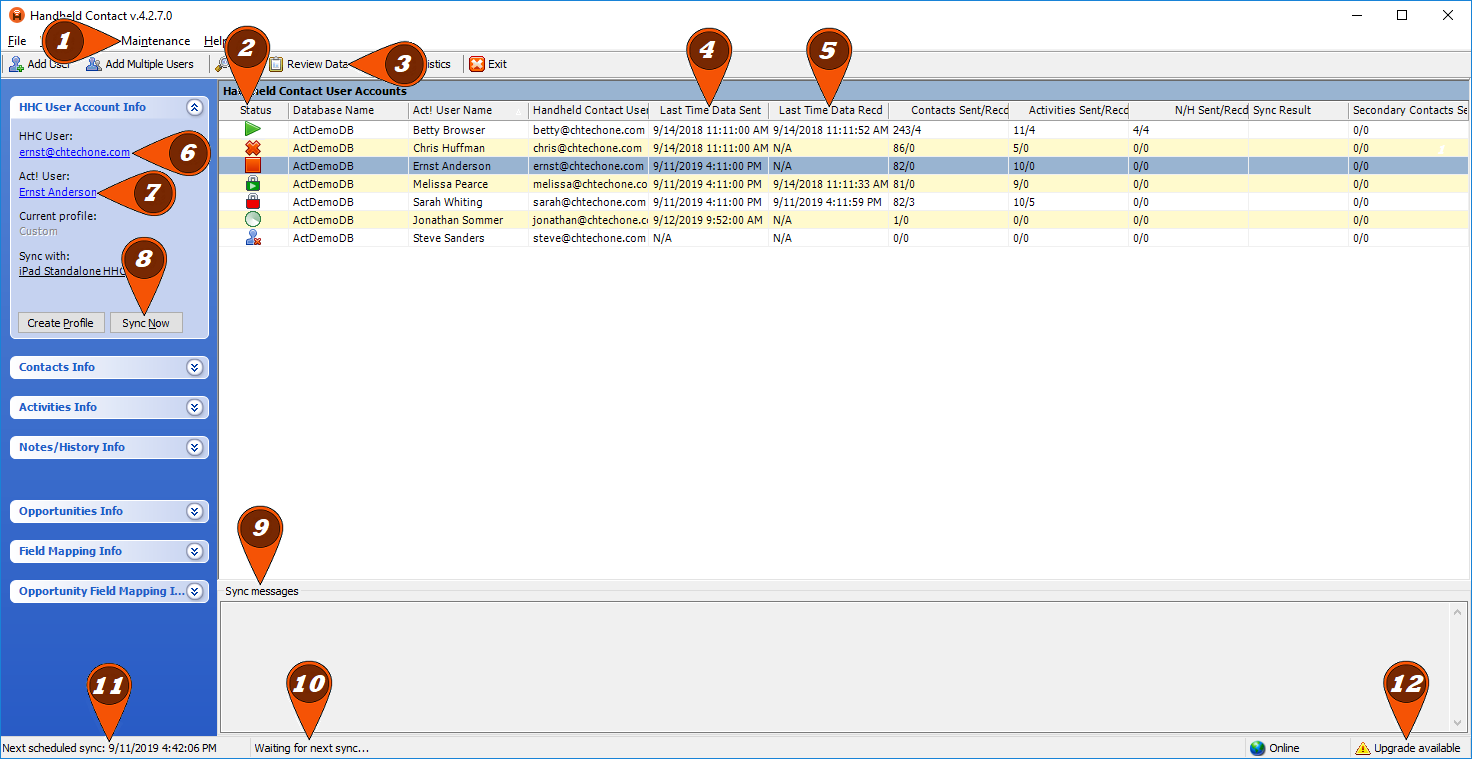Click the red Exit icon

coord(477,64)
